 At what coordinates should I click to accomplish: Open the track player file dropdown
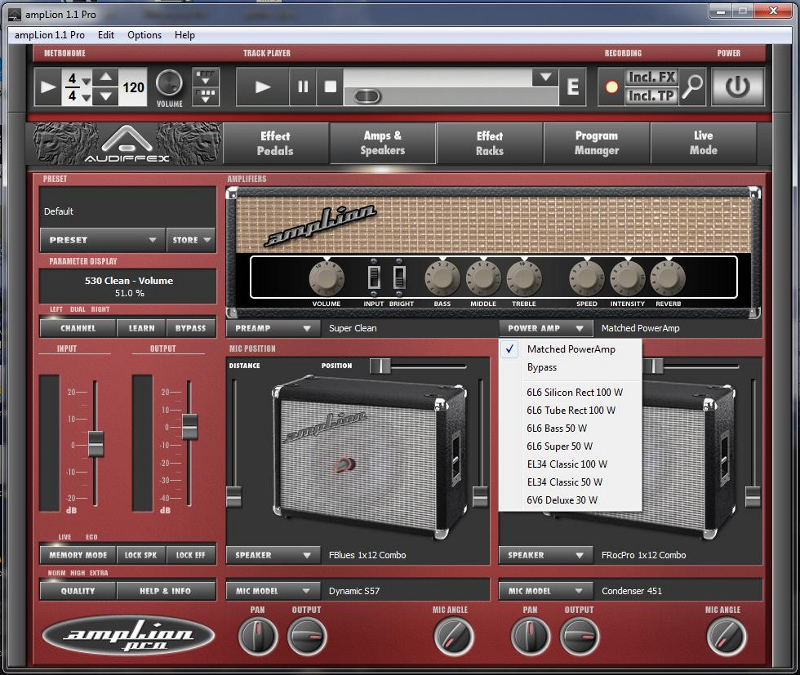[x=545, y=77]
